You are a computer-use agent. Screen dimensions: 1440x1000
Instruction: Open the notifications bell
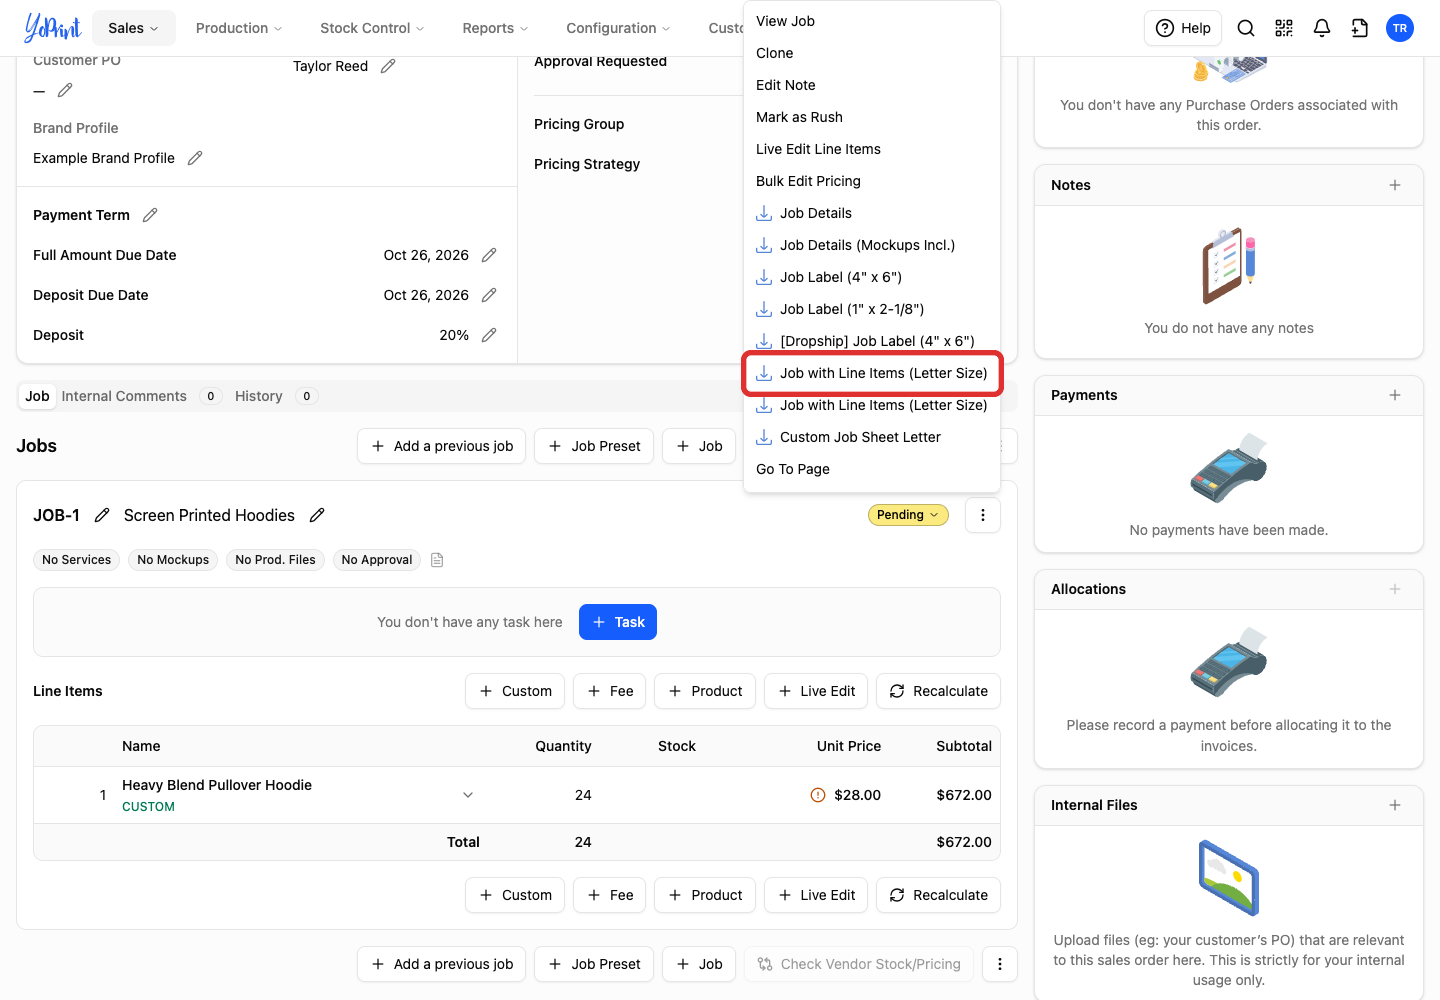pyautogui.click(x=1322, y=28)
